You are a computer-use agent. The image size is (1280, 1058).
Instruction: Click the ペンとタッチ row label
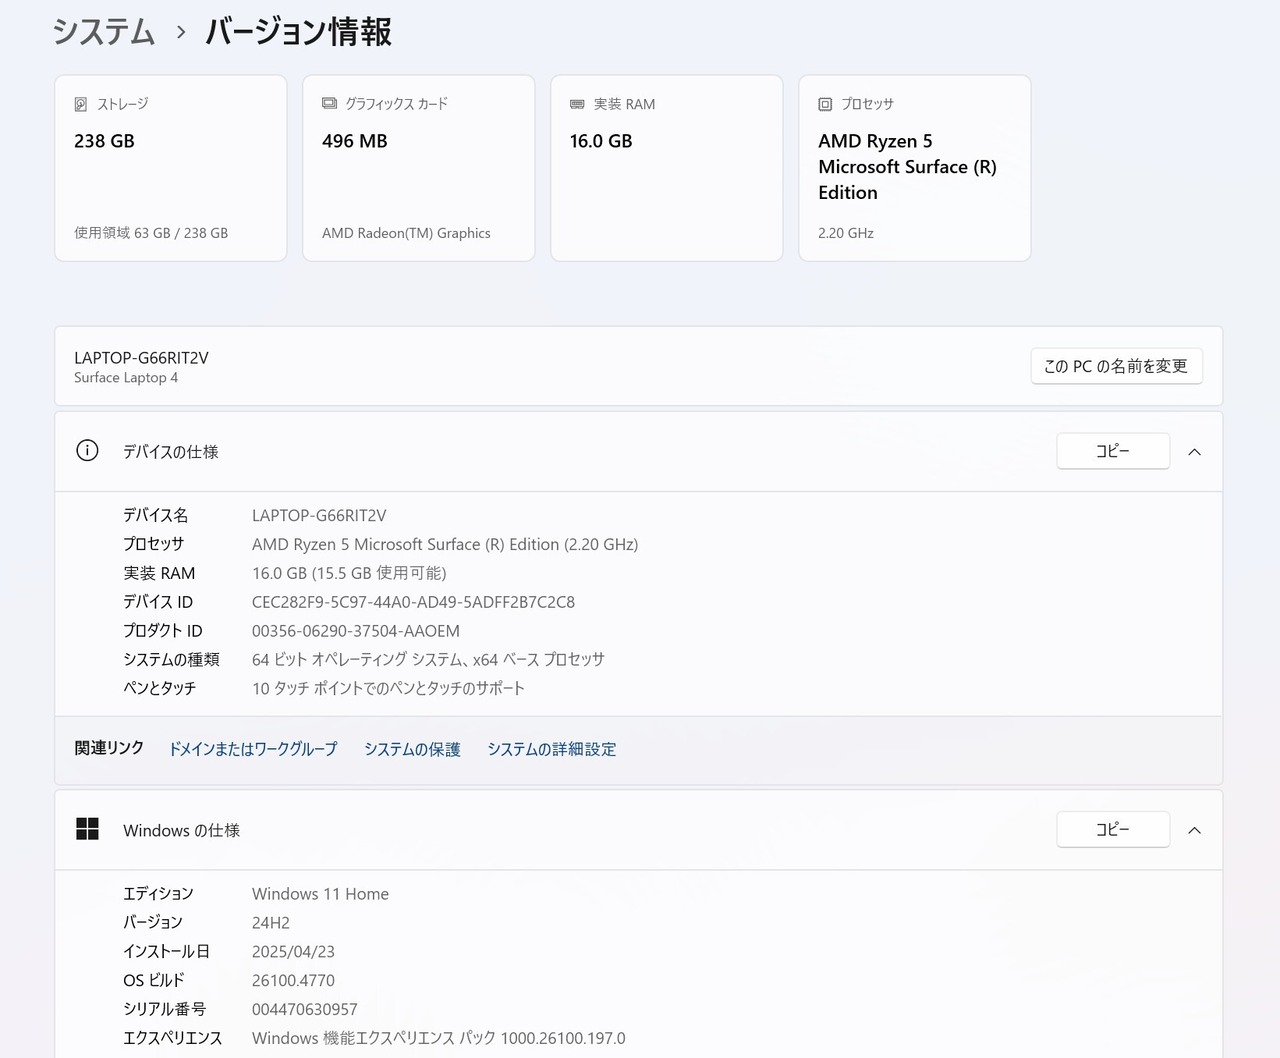159,688
